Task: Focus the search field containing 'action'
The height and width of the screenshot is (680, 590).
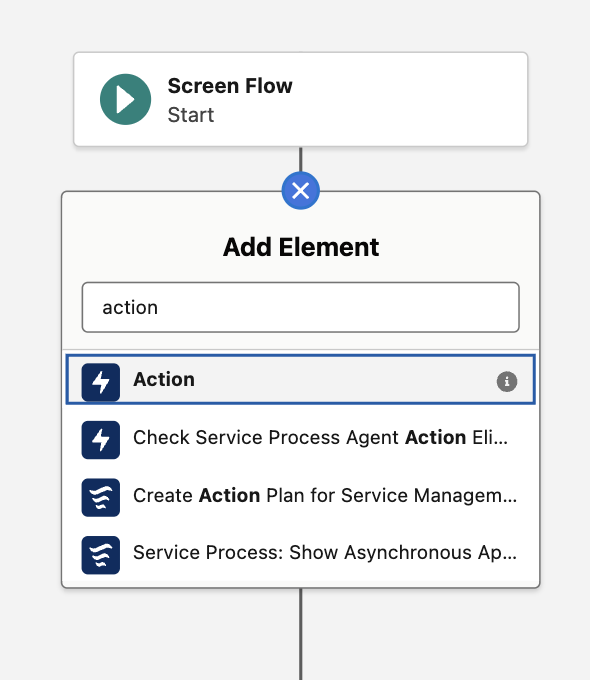Action: click(301, 307)
